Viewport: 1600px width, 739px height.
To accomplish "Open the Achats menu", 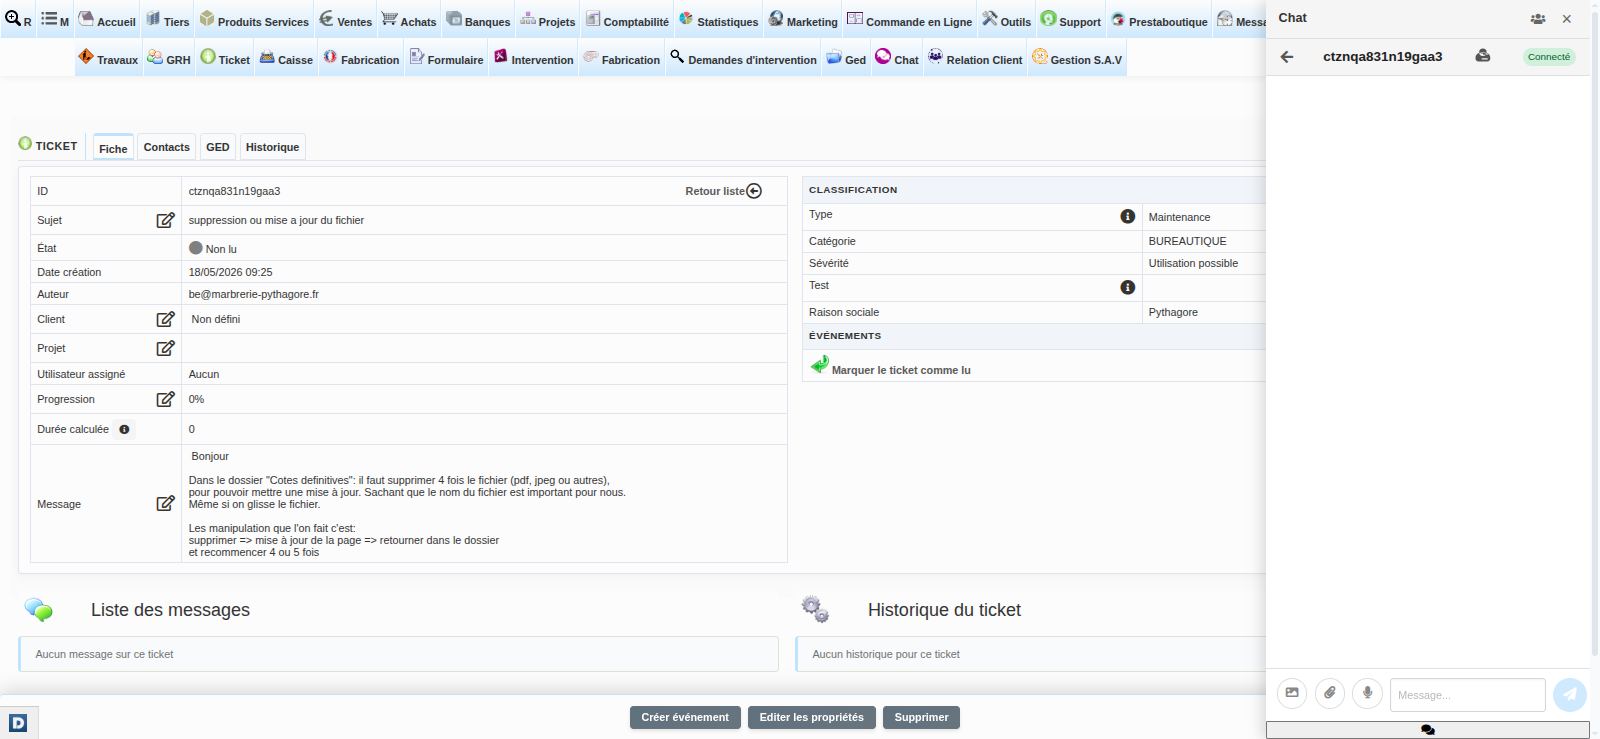I will pos(408,20).
